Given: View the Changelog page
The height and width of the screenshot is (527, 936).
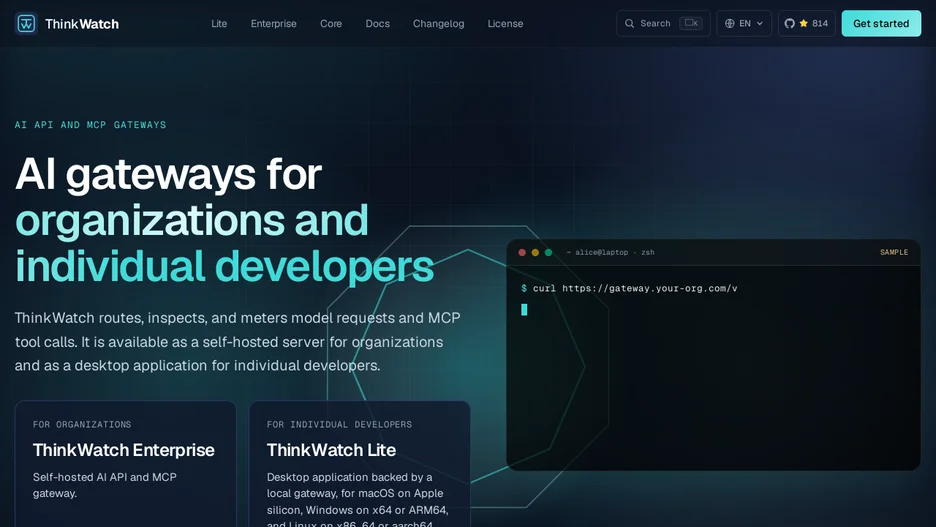Looking at the screenshot, I should 438,24.
